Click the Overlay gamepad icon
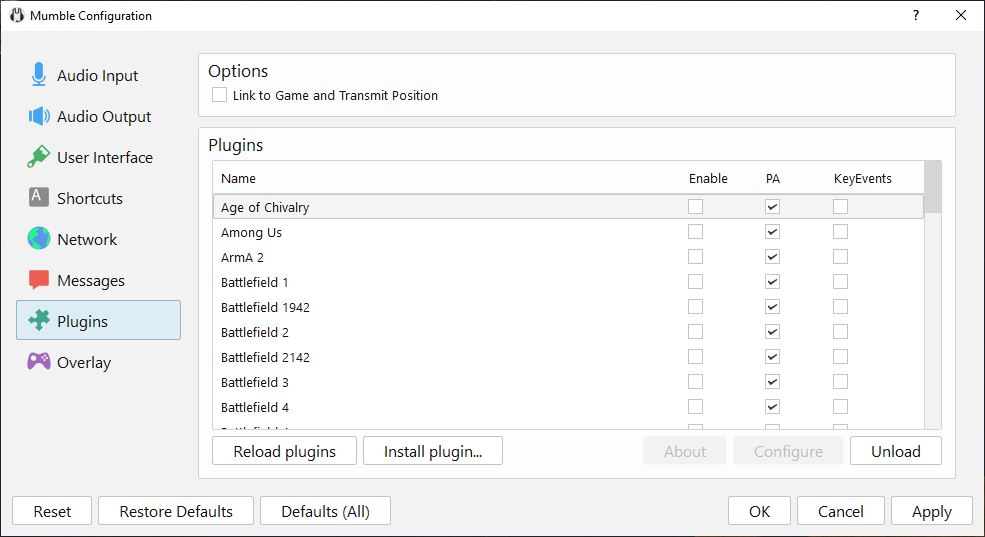 [38, 361]
